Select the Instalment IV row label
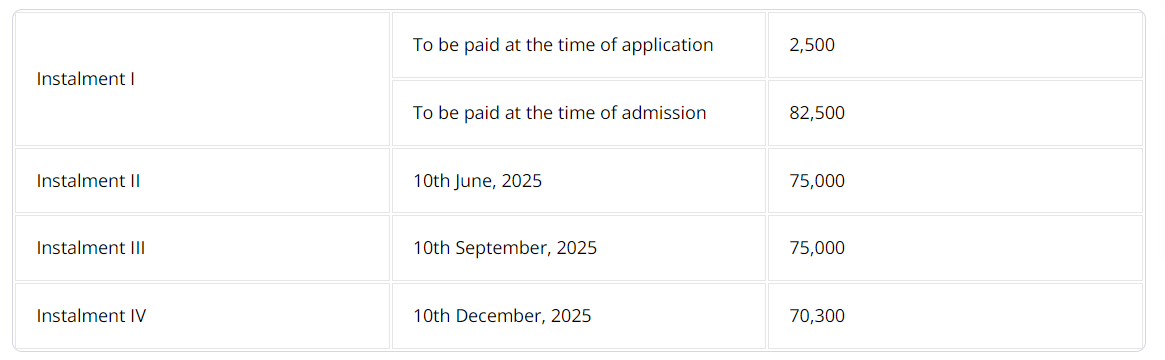Viewport: 1165px width, 360px height. pos(202,315)
